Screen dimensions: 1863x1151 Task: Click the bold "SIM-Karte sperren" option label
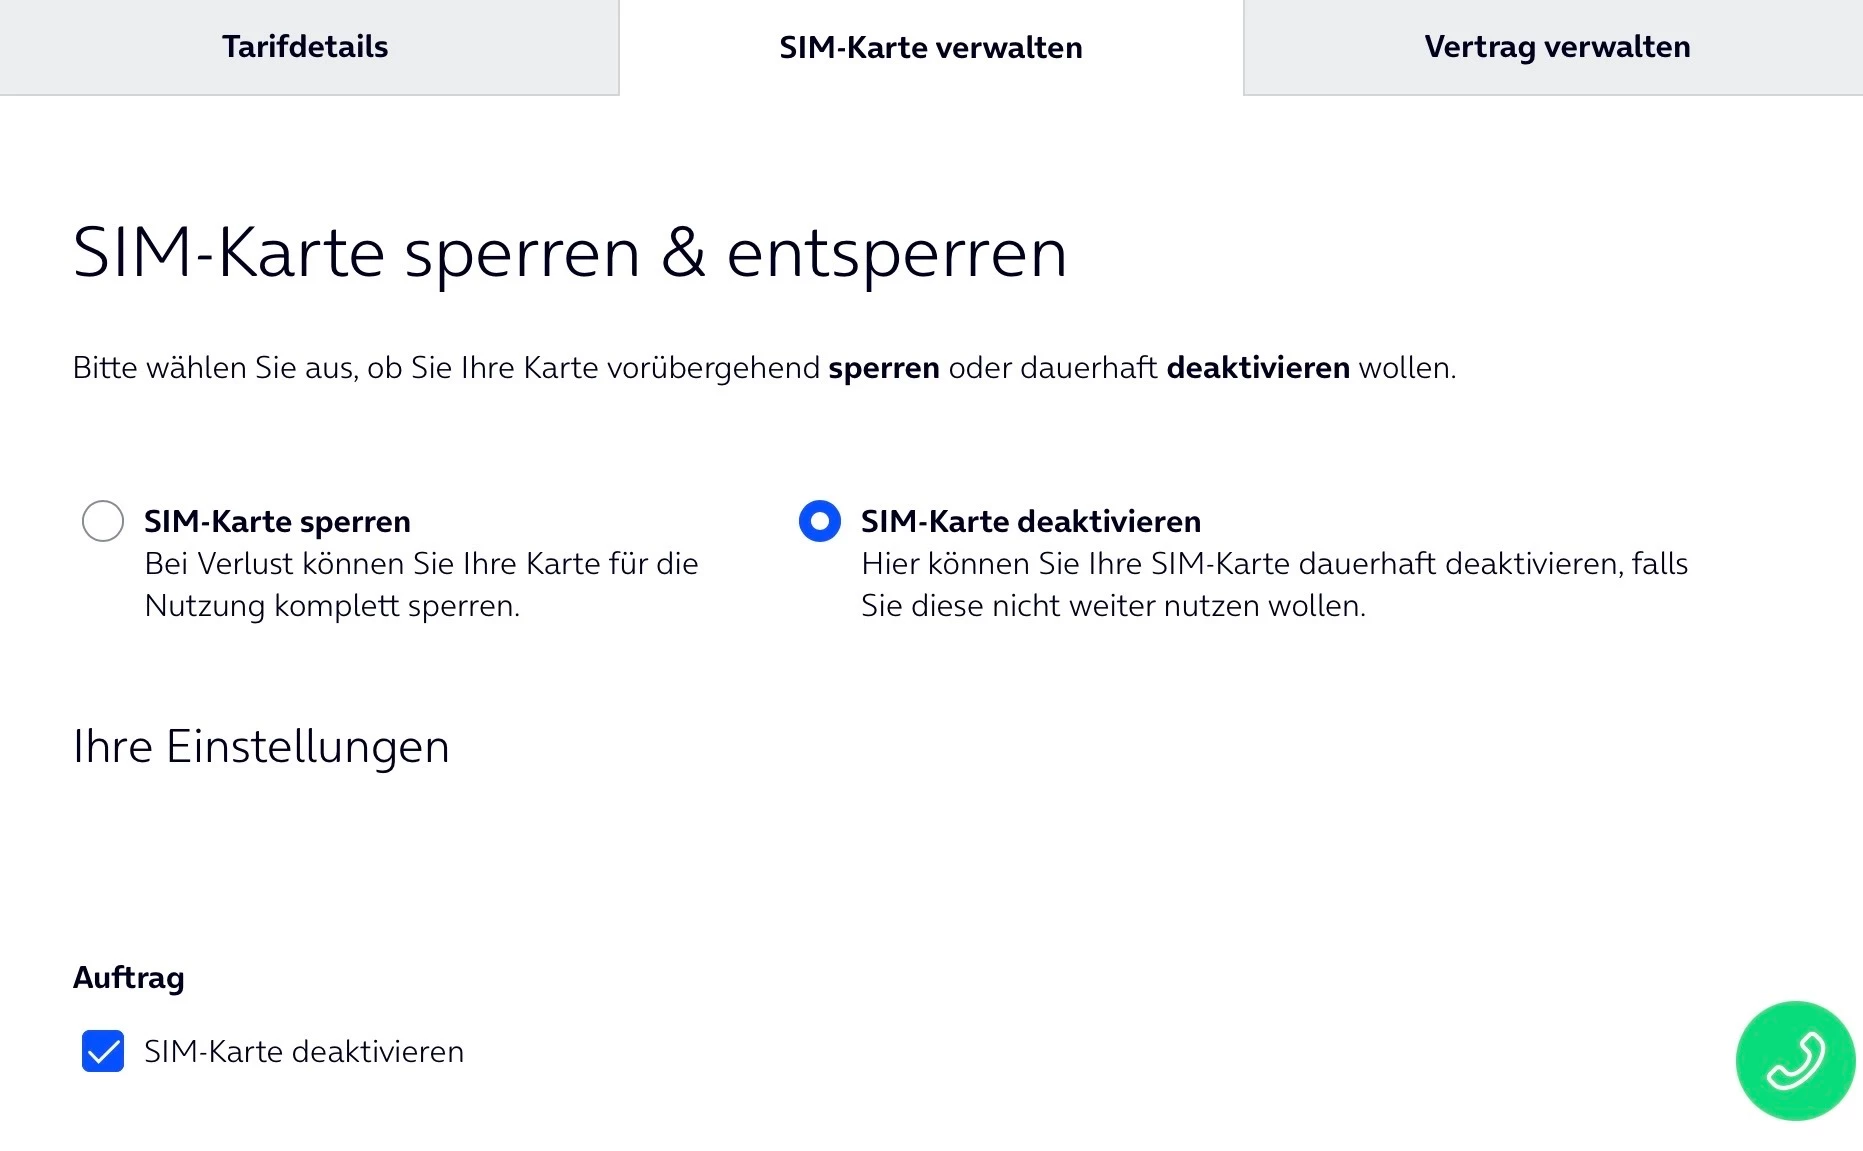tap(277, 521)
